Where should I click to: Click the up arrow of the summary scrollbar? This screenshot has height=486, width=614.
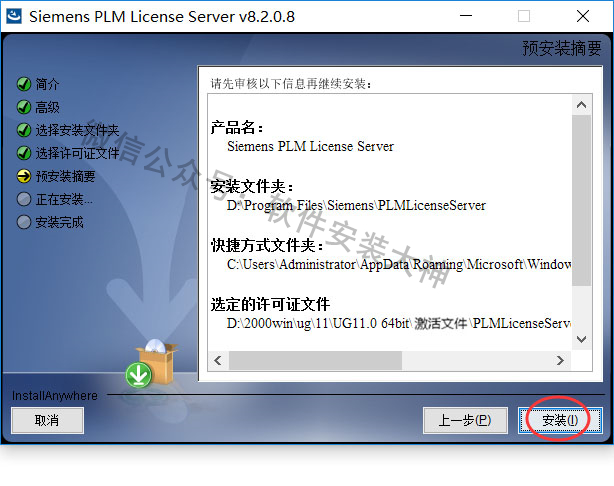click(581, 105)
